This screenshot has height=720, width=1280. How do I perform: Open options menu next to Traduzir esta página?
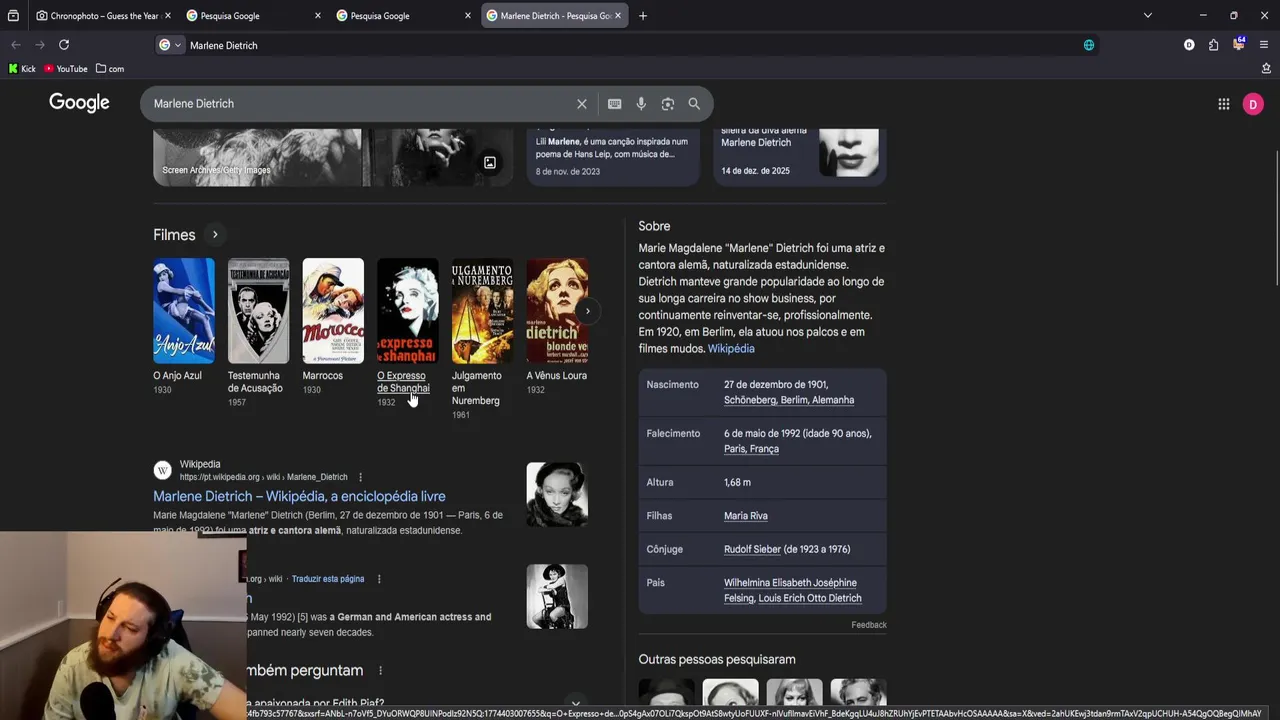coord(379,579)
